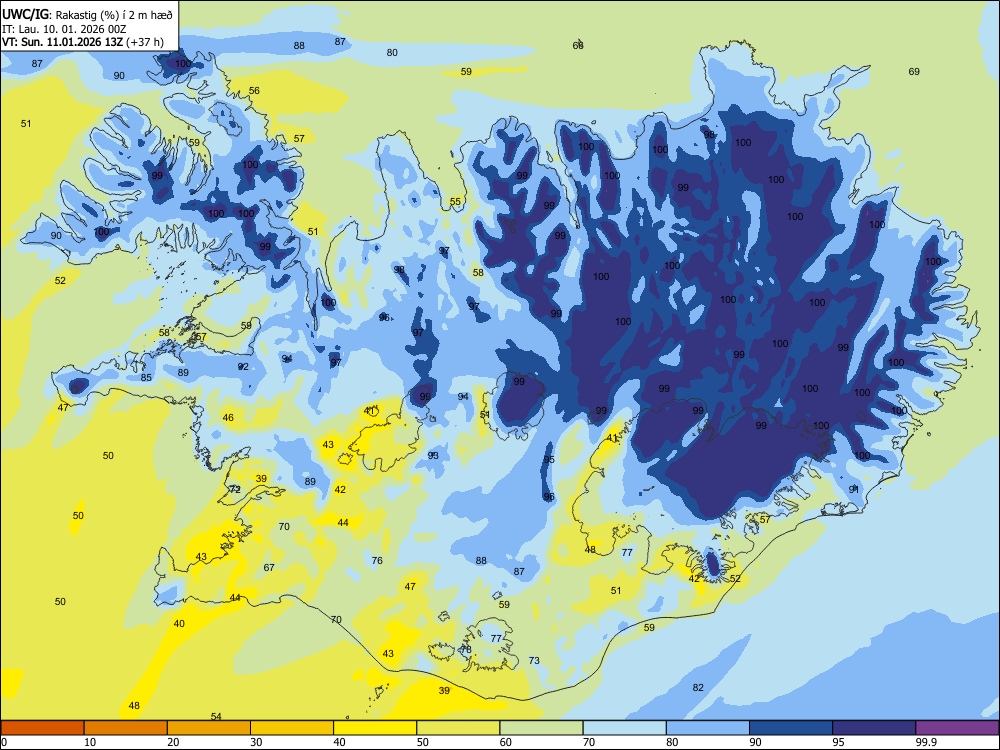Click the map value '82' in the southeast sea
Viewport: 1000px width, 750px height.
698,687
